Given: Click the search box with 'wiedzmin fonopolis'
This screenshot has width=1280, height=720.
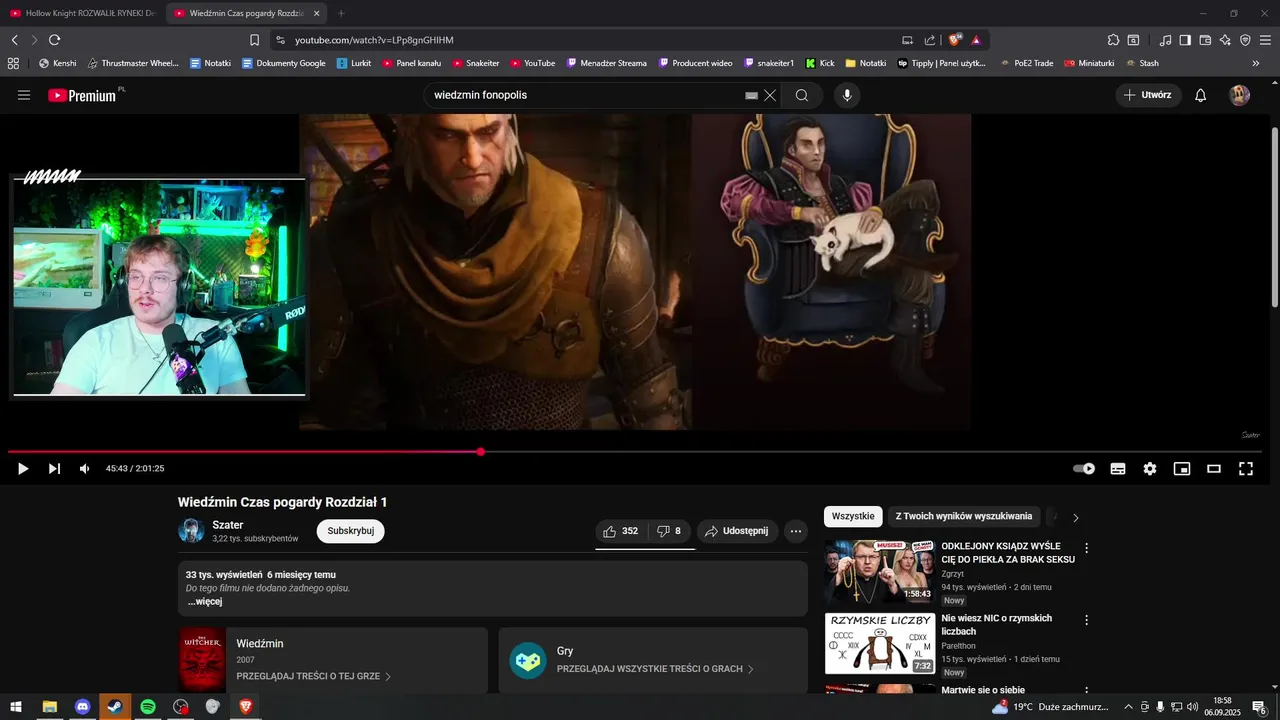Looking at the screenshot, I should coord(585,95).
